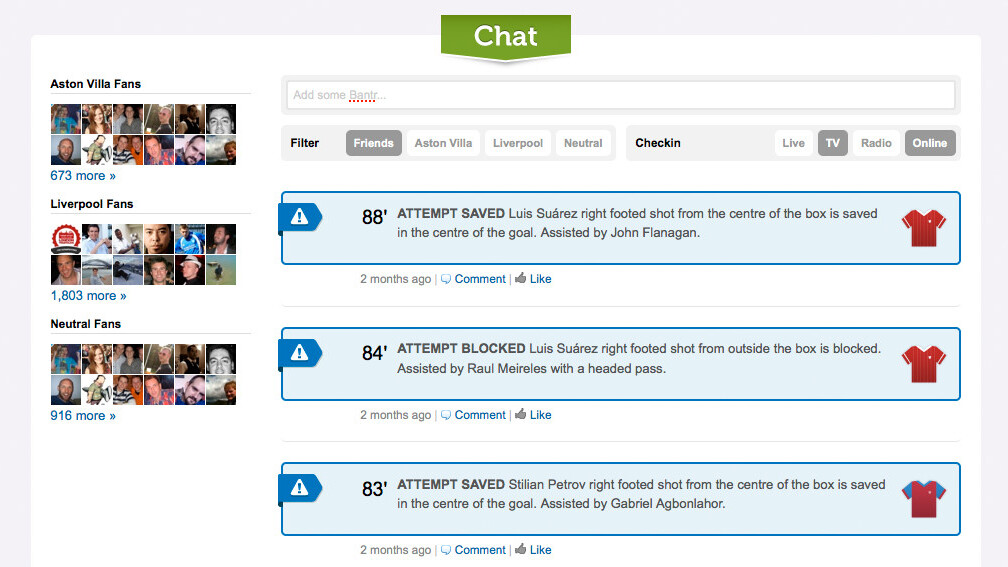Toggle the Friends filter
The height and width of the screenshot is (567, 1008).
pos(373,143)
